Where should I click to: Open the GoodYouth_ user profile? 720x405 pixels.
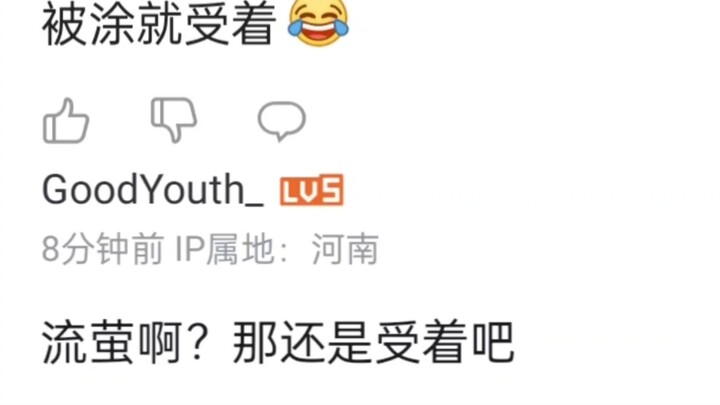153,190
